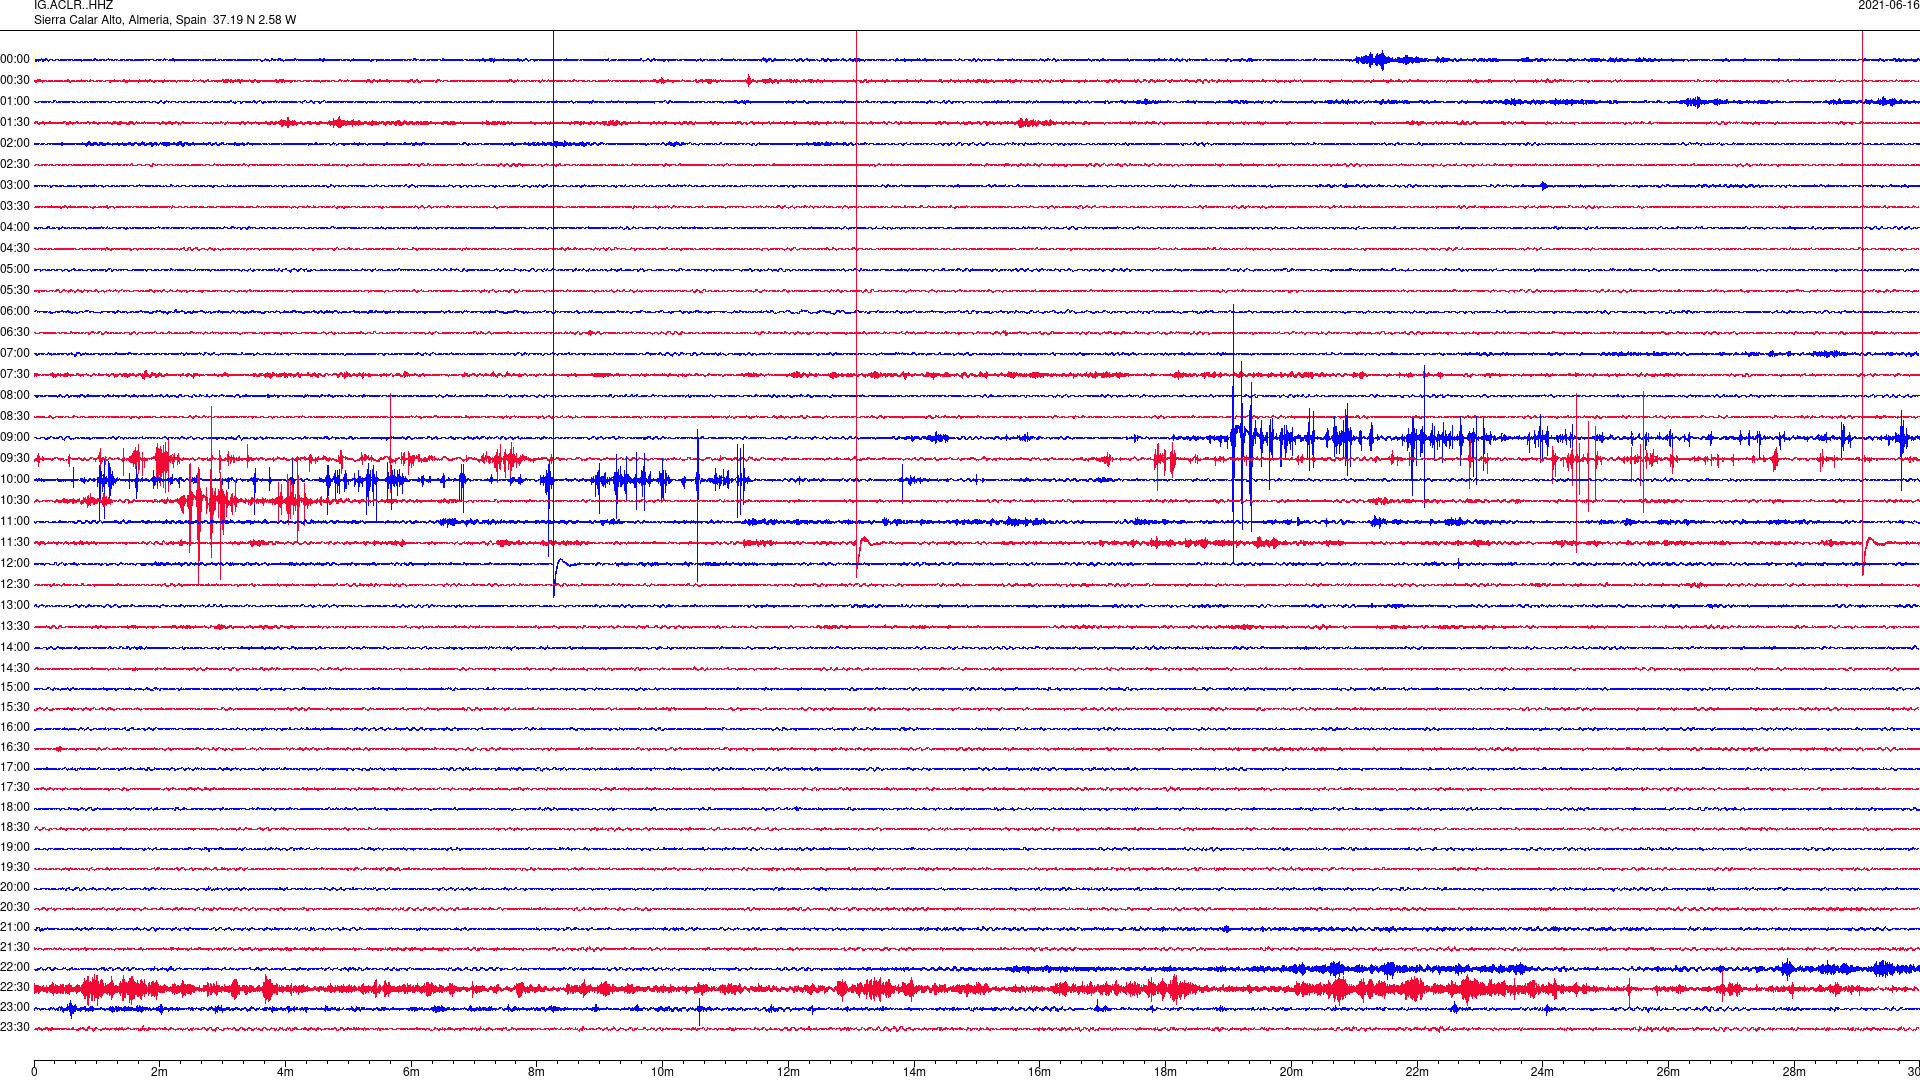Select the 15:00 trace row label
Image resolution: width=1920 pixels, height=1080 pixels.
pos(15,687)
